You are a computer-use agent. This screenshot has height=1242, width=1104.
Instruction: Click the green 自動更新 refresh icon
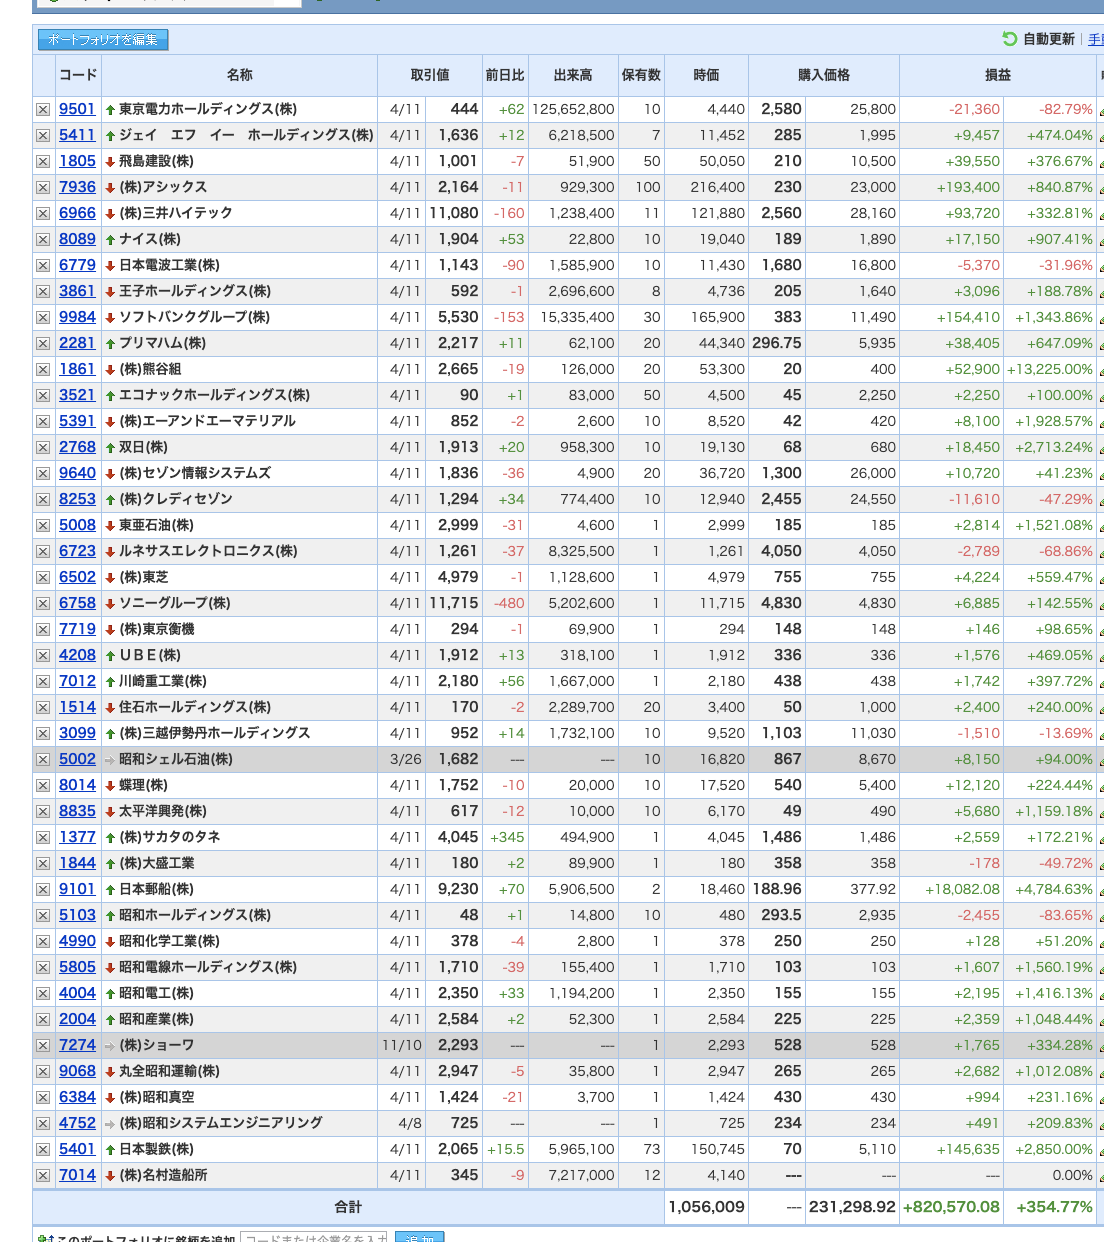click(x=1010, y=39)
